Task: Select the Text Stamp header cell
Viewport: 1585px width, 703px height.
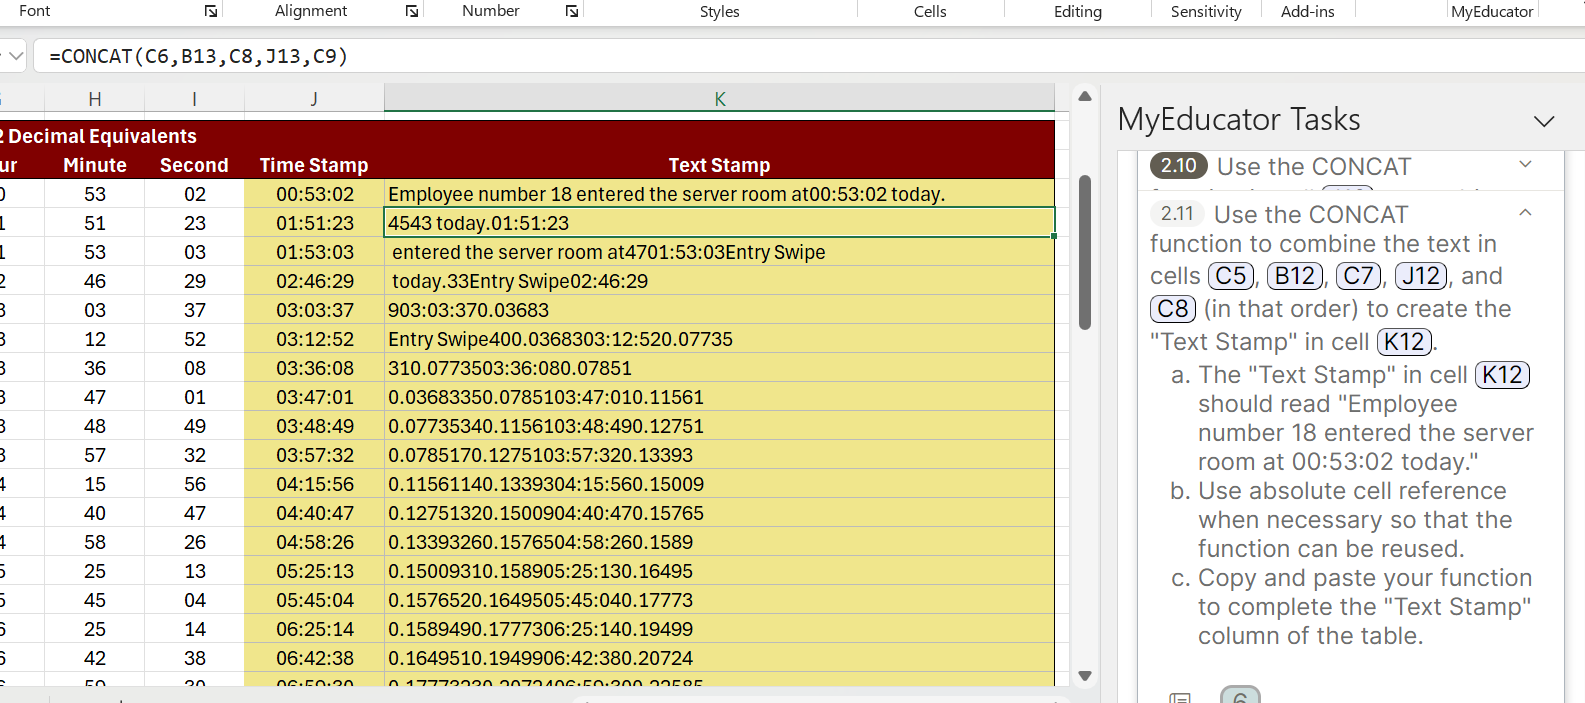Action: [720, 165]
